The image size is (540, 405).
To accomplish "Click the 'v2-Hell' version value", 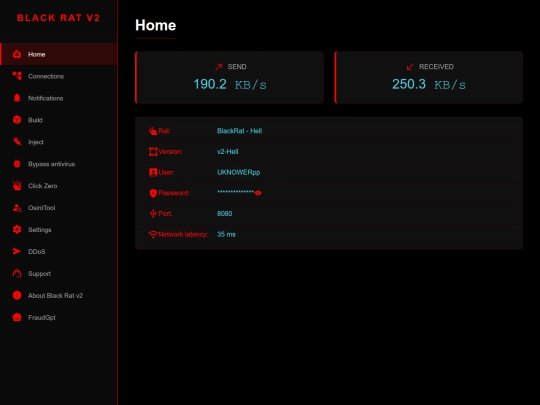I will [227, 152].
